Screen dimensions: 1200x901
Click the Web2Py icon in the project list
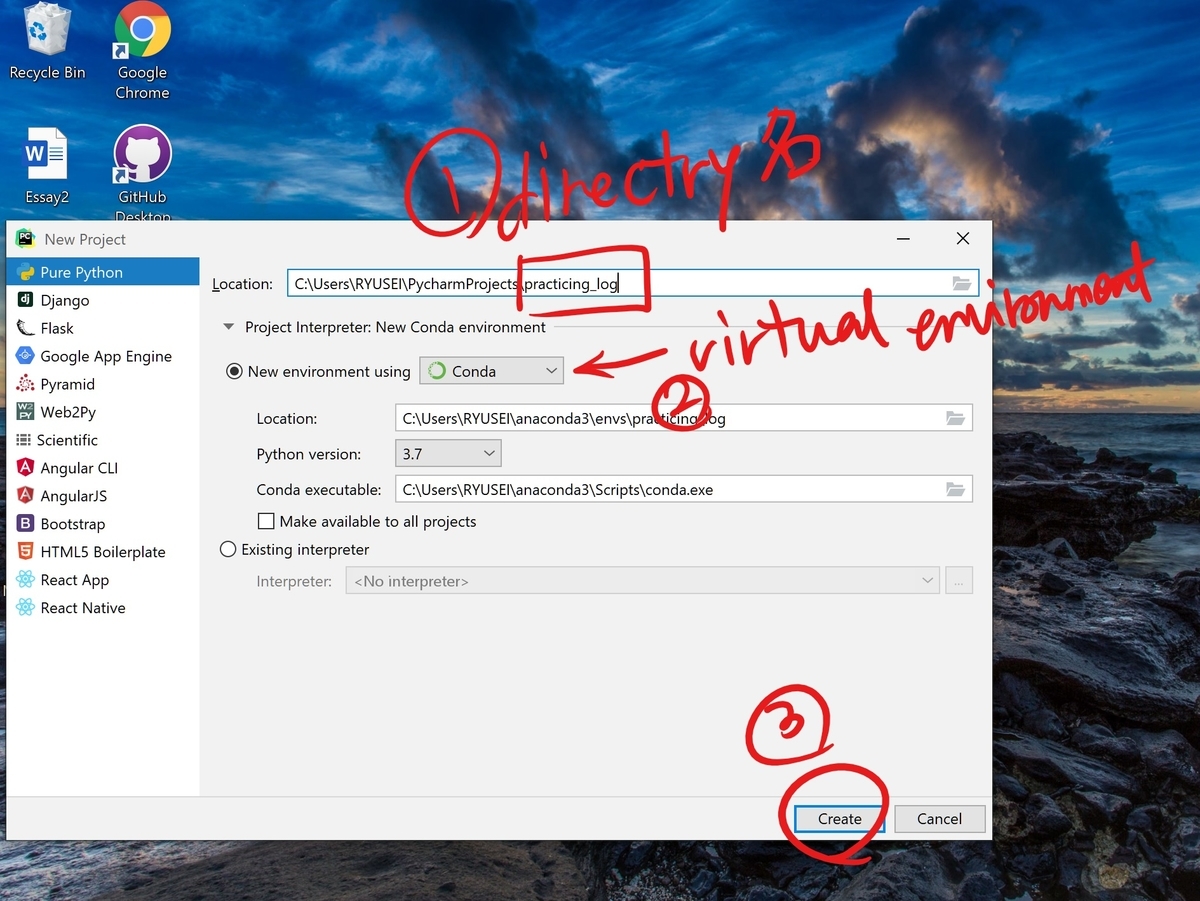tap(25, 412)
